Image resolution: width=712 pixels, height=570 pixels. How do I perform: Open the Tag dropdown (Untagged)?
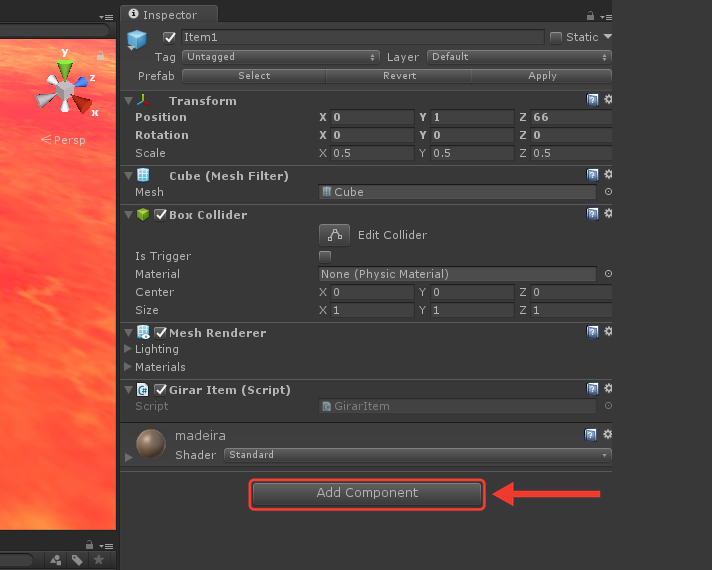(281, 57)
